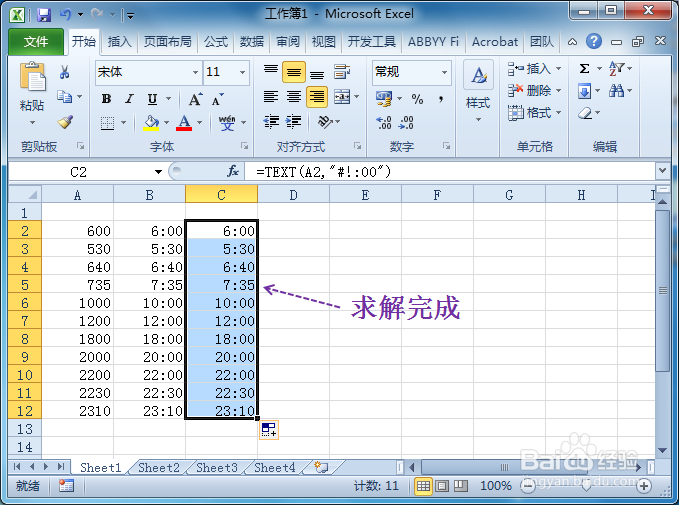Screen dimensions: 679x505
Task: Open the font size 11 dropdown
Action: pyautogui.click(x=242, y=72)
